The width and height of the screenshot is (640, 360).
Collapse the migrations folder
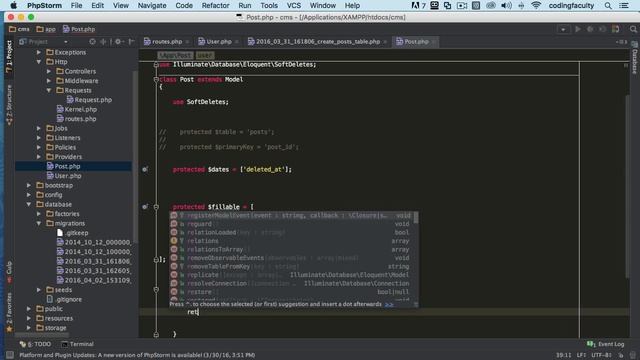[39, 223]
